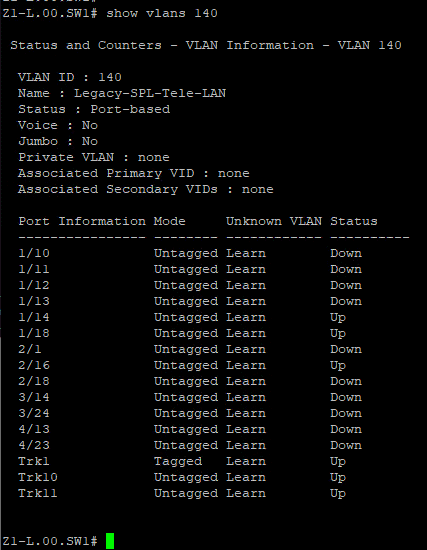Image resolution: width=427 pixels, height=550 pixels.
Task: Click the 'Status : Port-based' line
Action: point(94,109)
